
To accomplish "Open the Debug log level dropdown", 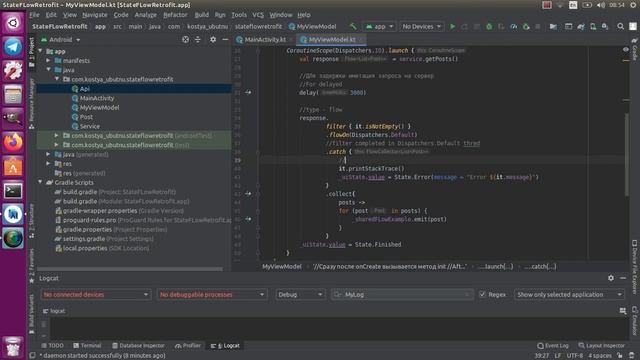I will click(x=300, y=295).
